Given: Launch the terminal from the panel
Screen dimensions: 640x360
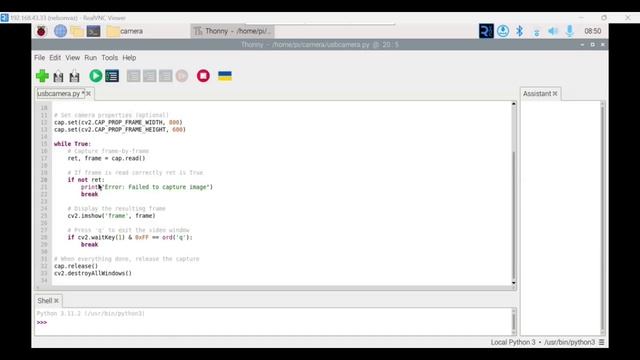Looking at the screenshot, I should point(93,31).
